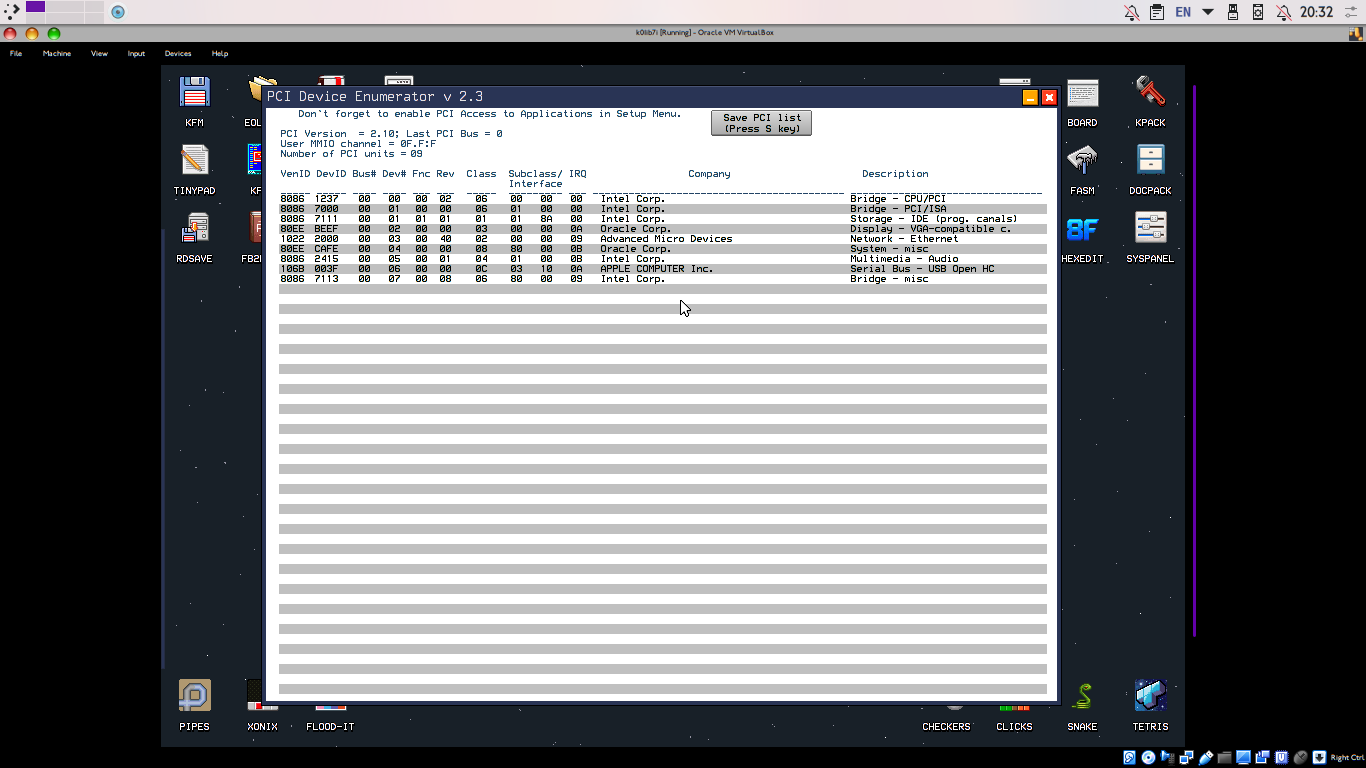
Task: Click the Right Ctrl host key indicator
Action: [x=1347, y=757]
